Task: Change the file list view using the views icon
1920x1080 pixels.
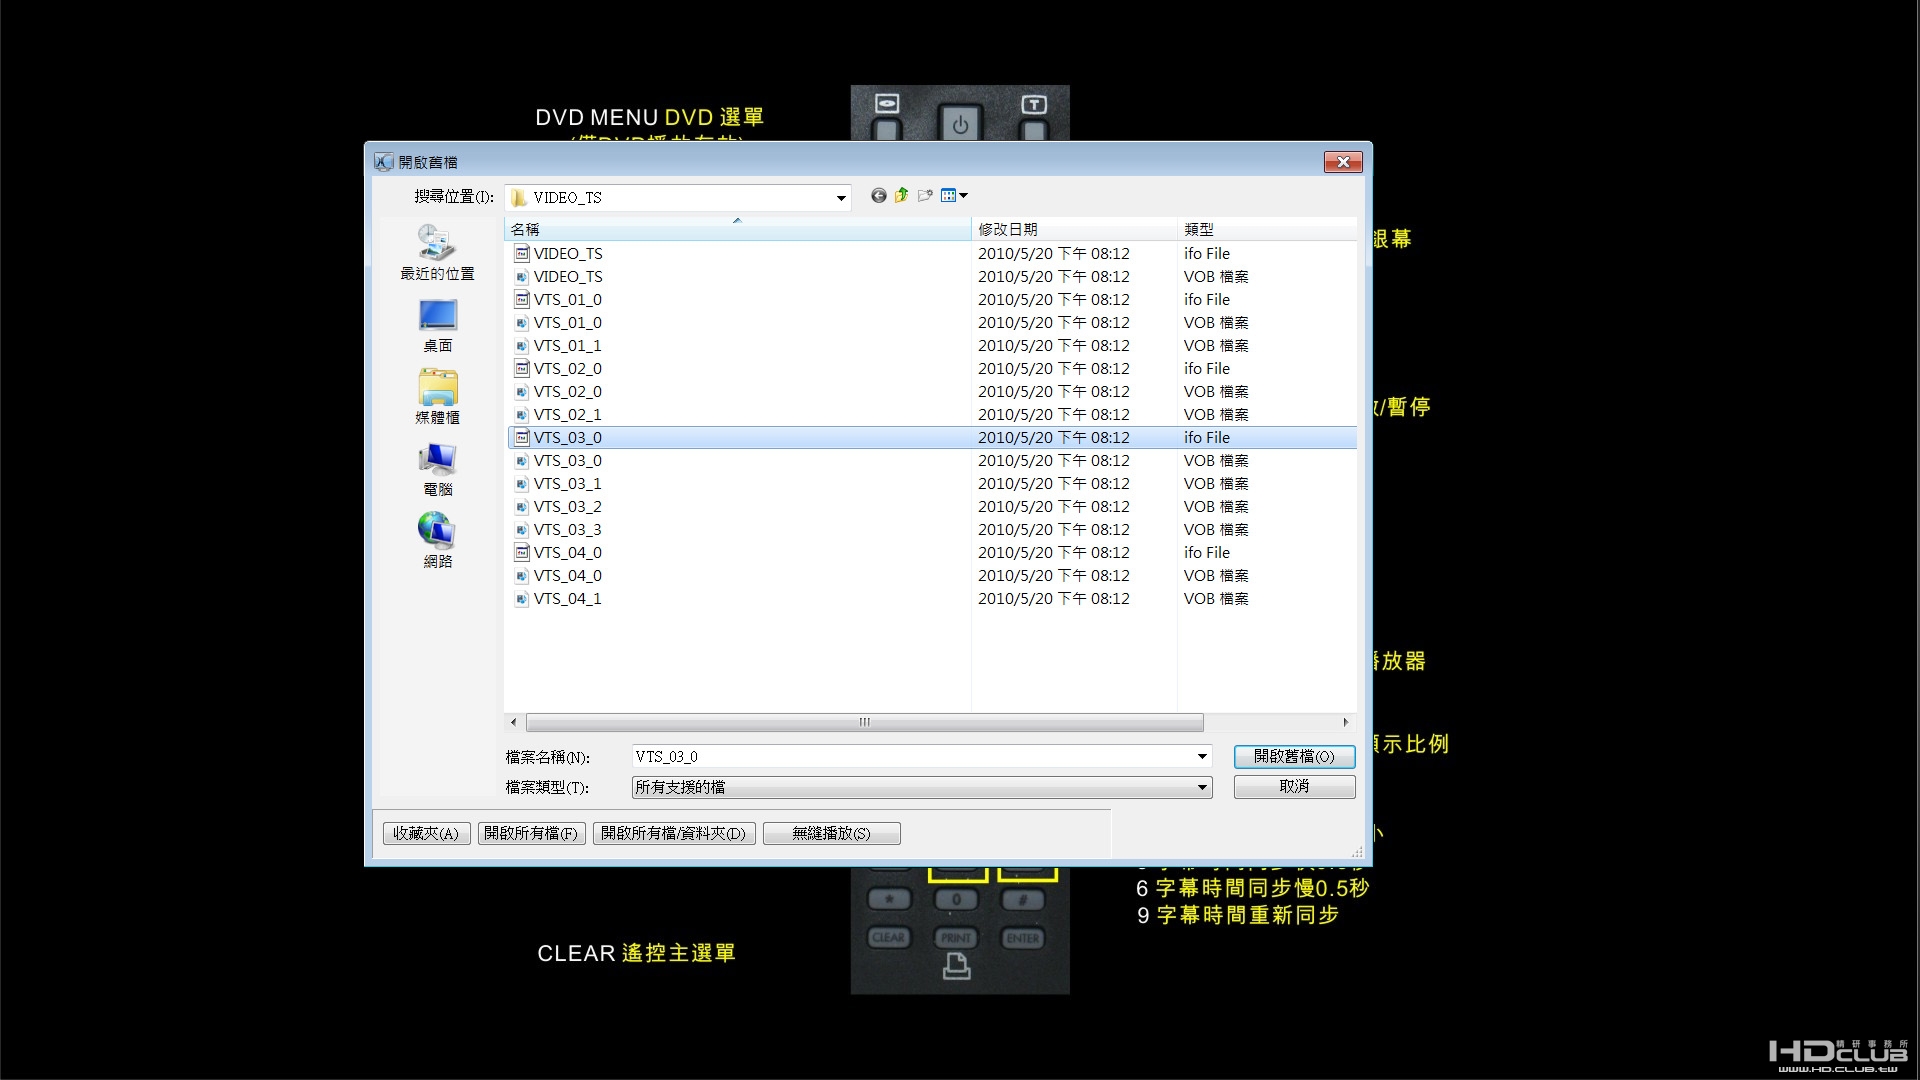Action: tap(947, 195)
